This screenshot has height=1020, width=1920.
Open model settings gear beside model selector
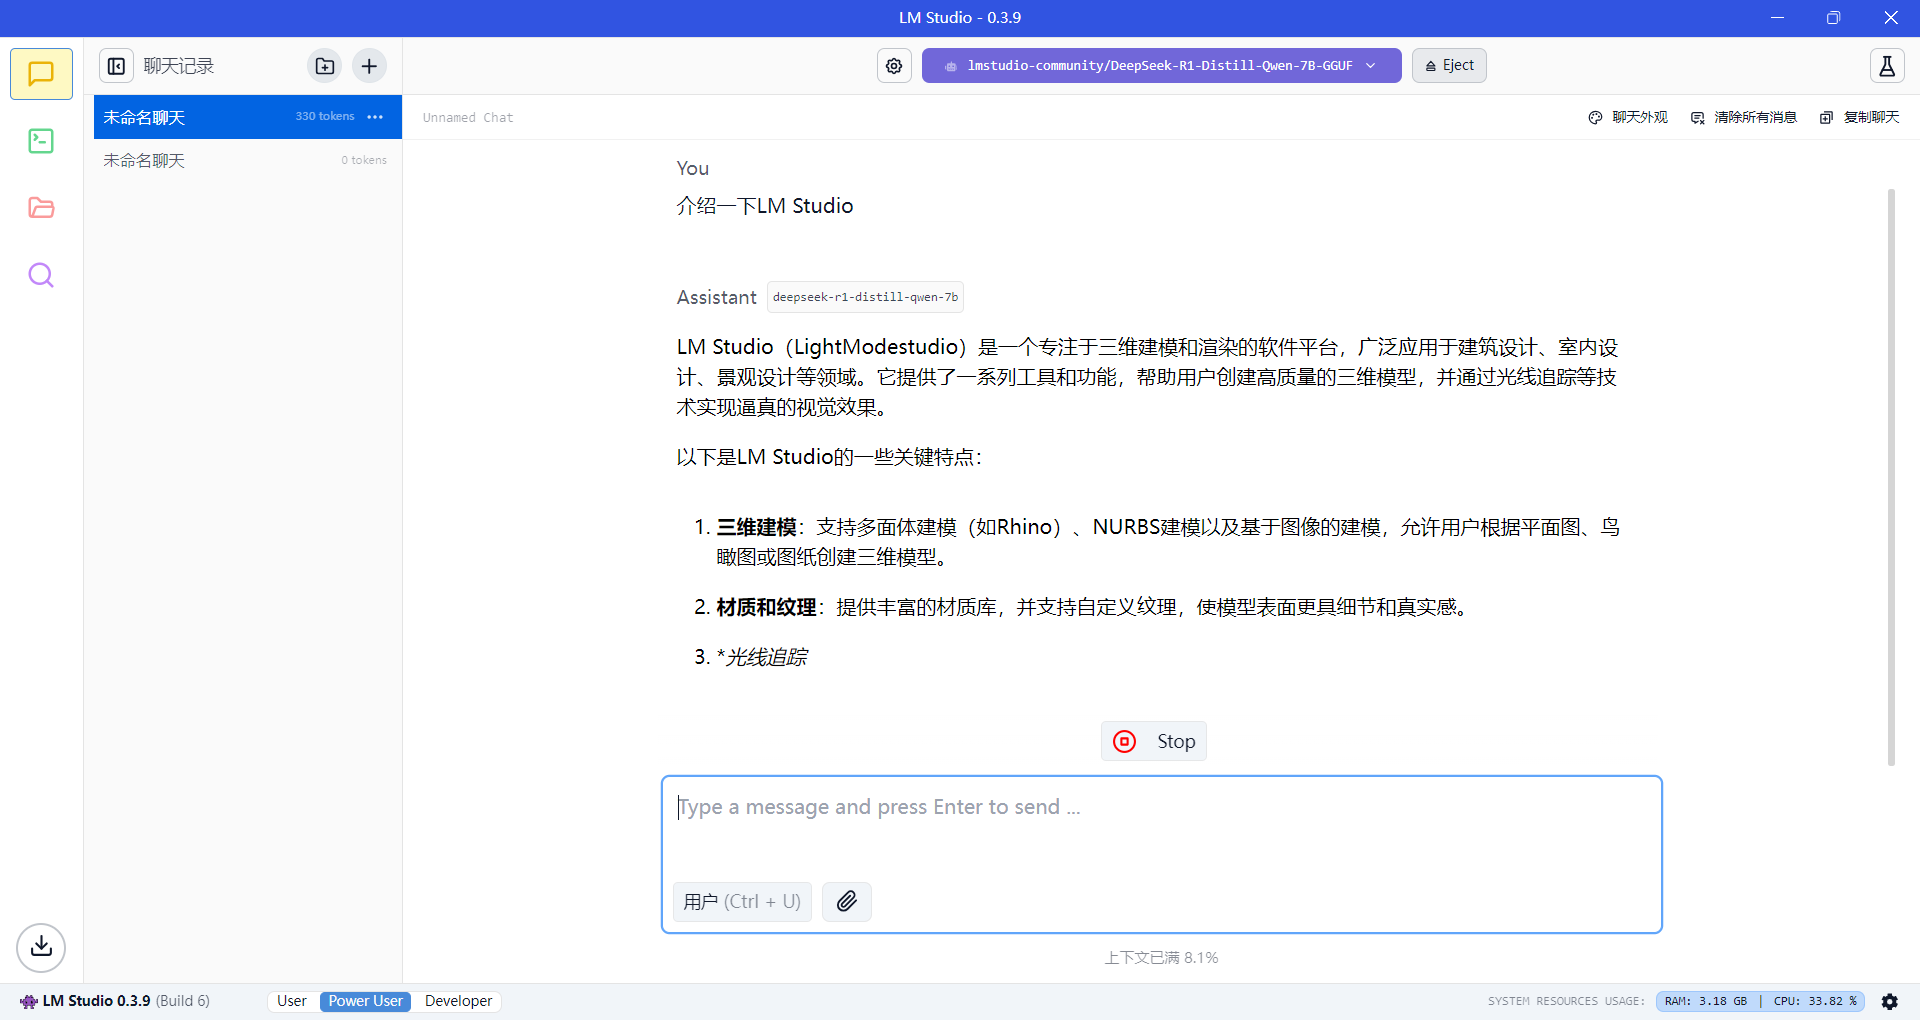[x=894, y=66]
